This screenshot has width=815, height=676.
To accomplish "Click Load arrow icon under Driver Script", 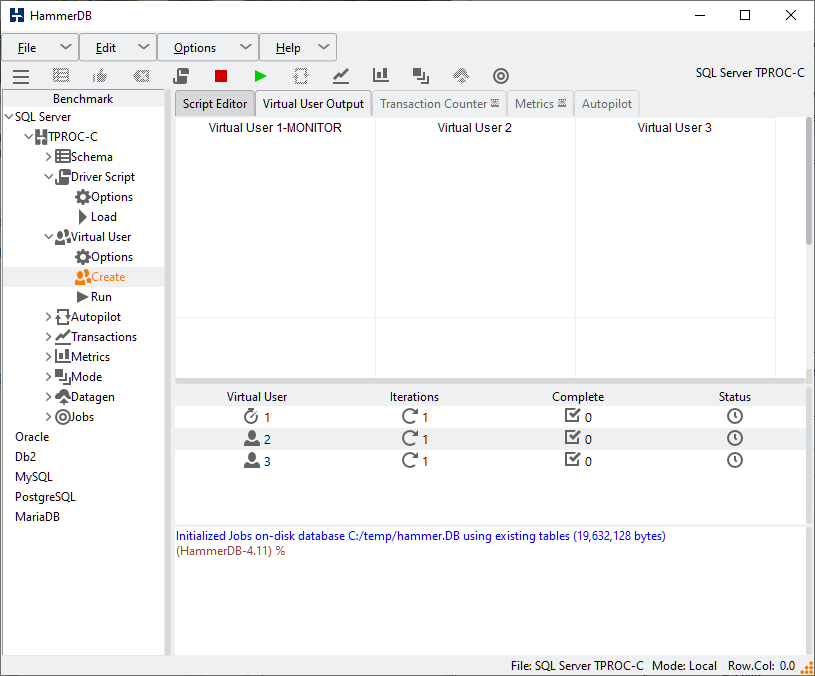I will 83,217.
